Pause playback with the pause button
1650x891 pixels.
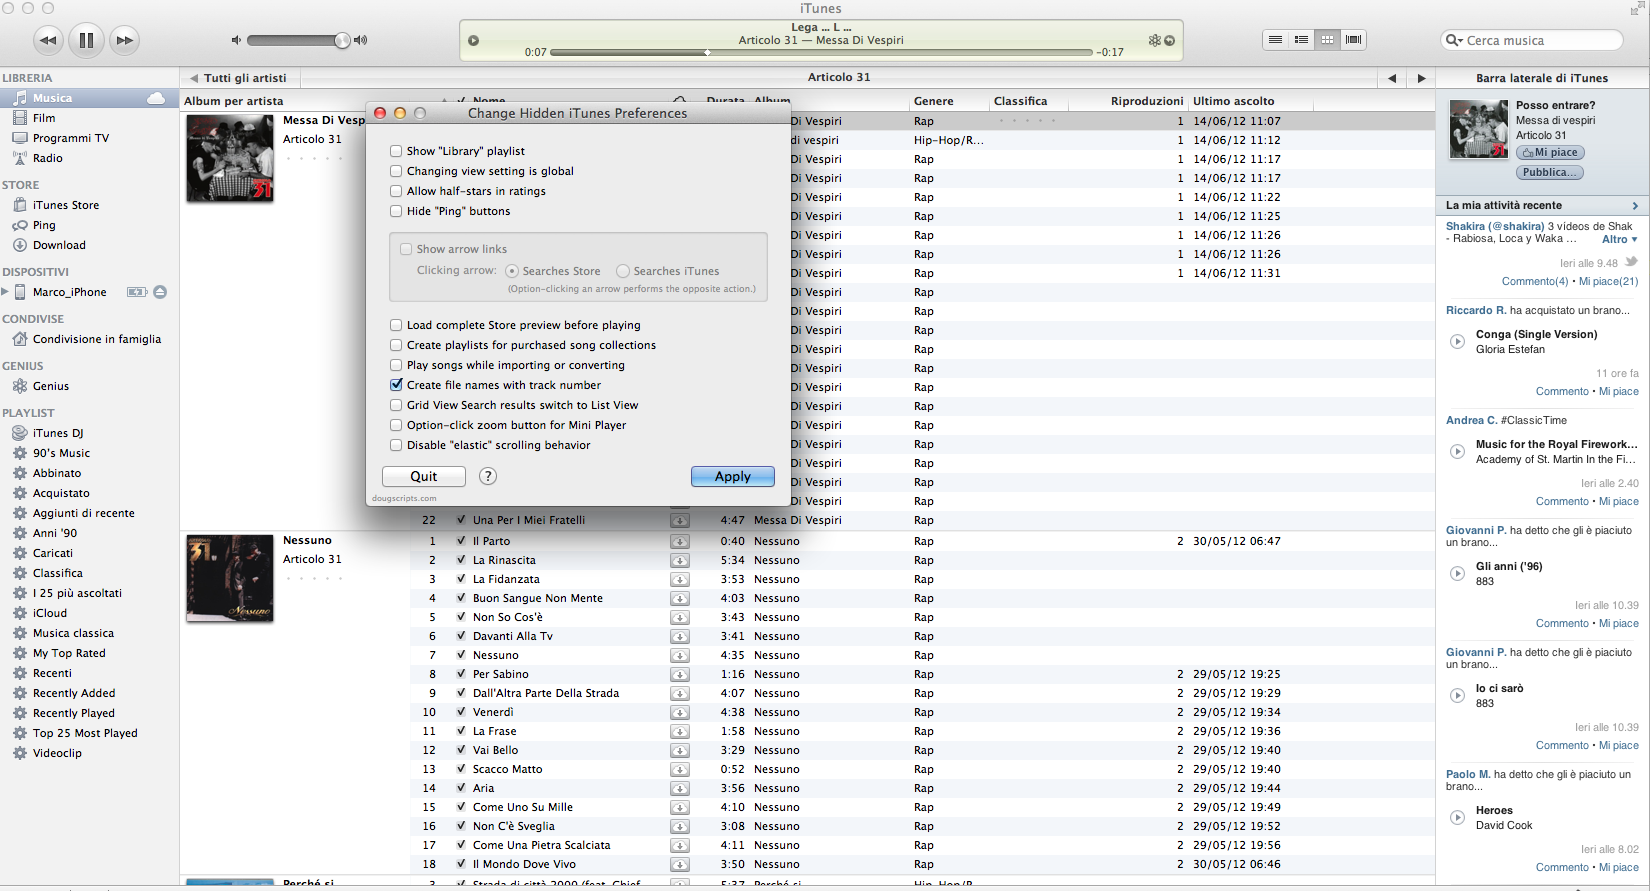pyautogui.click(x=86, y=40)
